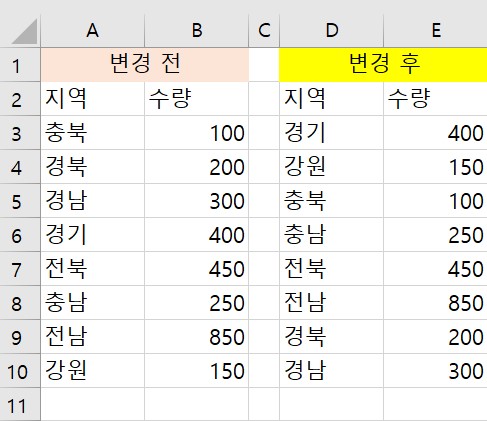Screen dimensions: 487x421
Task: Select cell A10 with 강원
Action: pyautogui.click(x=93, y=371)
